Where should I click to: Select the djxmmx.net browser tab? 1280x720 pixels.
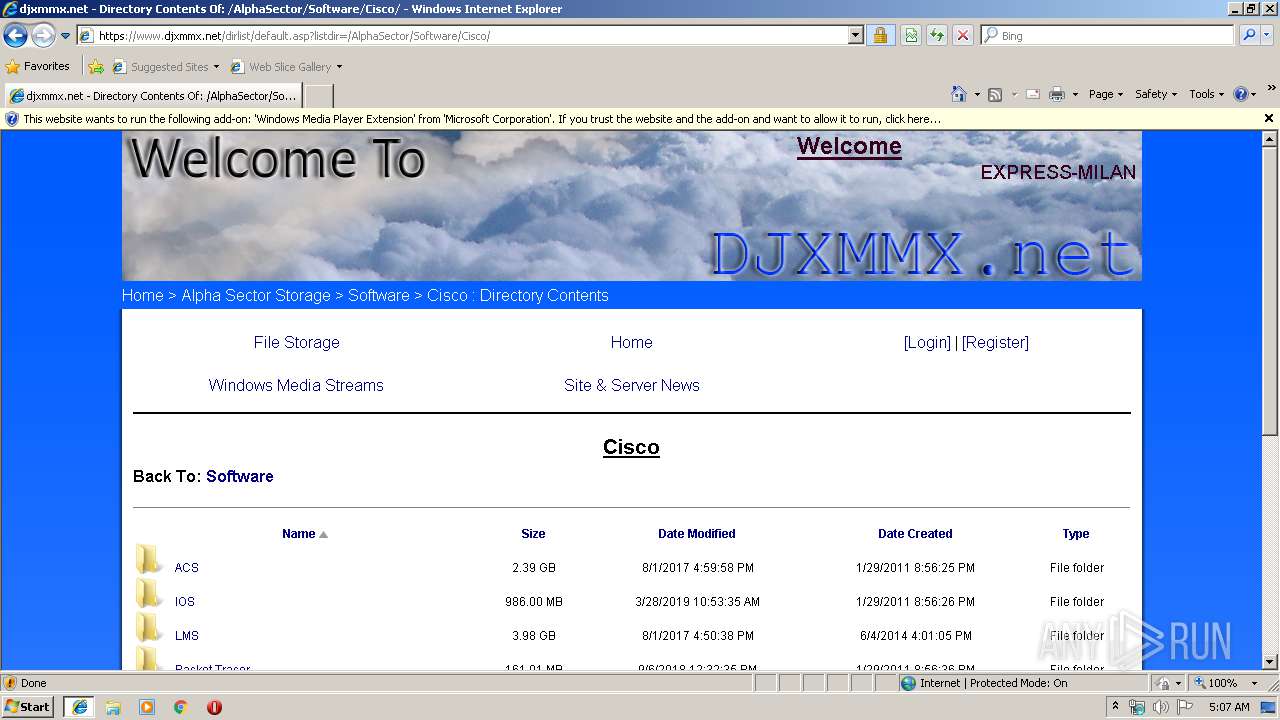pyautogui.click(x=152, y=96)
